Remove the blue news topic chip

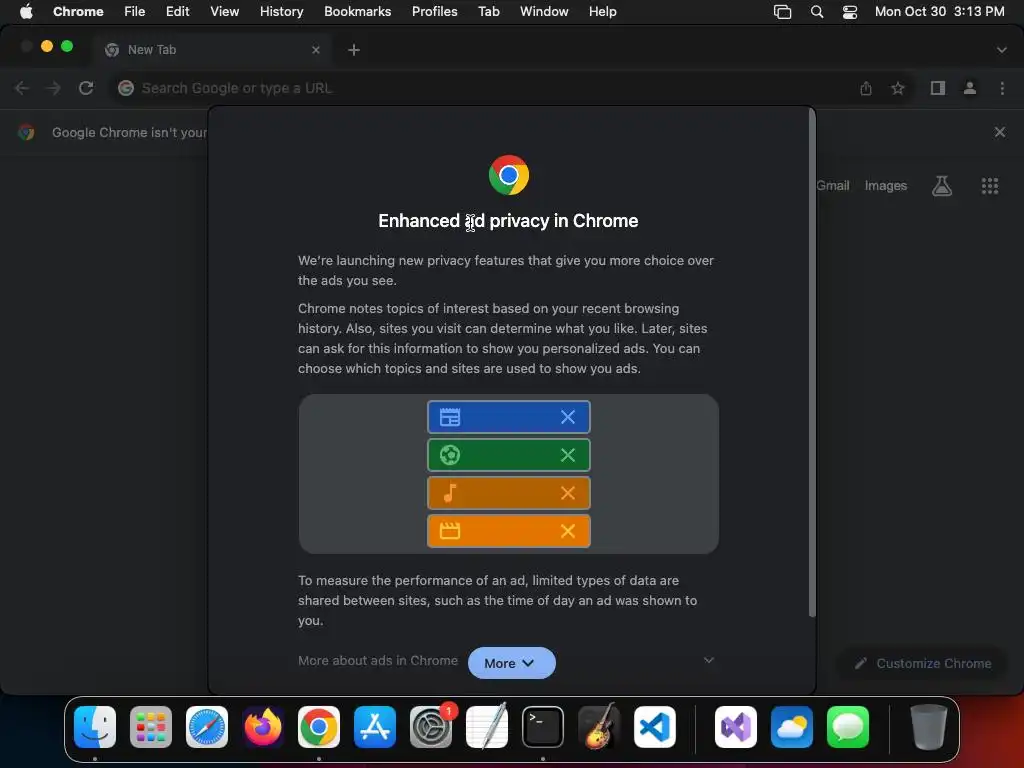568,417
